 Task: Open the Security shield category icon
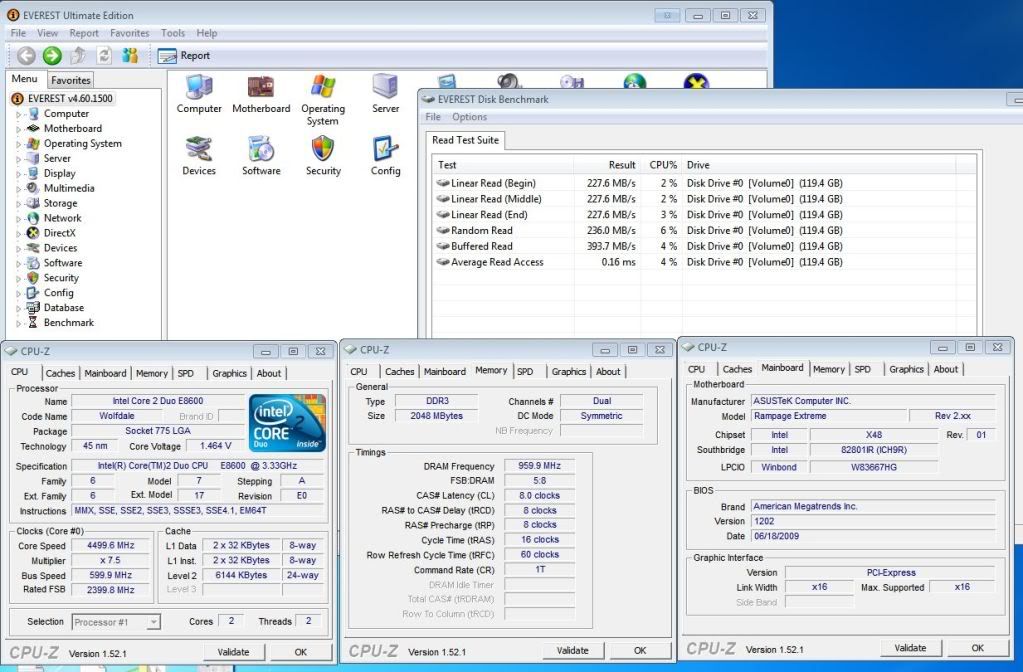pos(323,156)
